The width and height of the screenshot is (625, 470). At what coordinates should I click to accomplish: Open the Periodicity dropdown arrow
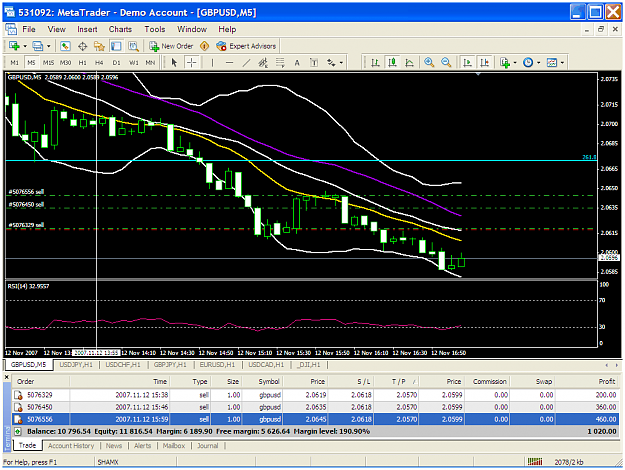539,63
